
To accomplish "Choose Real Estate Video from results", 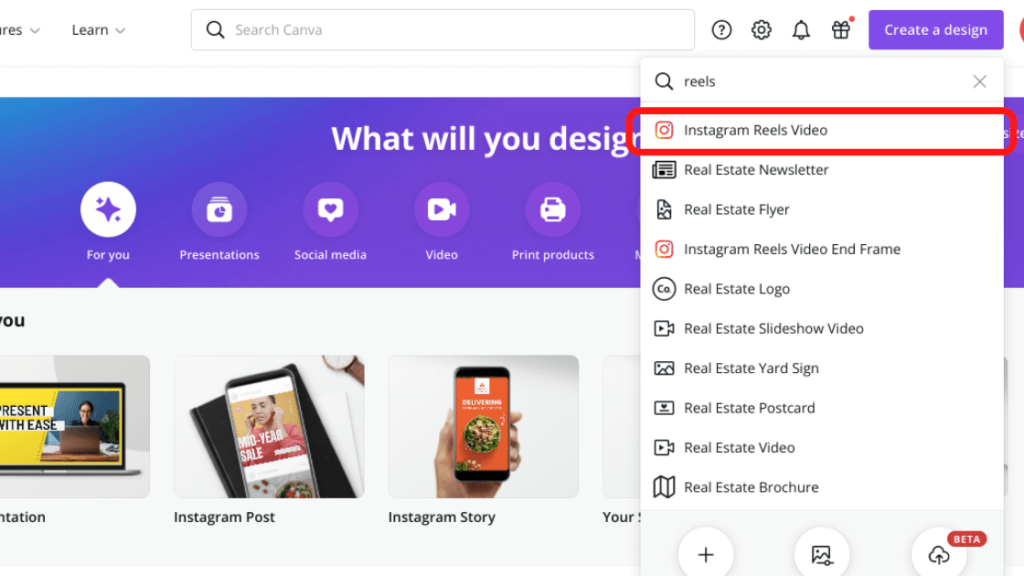I will click(822, 448).
